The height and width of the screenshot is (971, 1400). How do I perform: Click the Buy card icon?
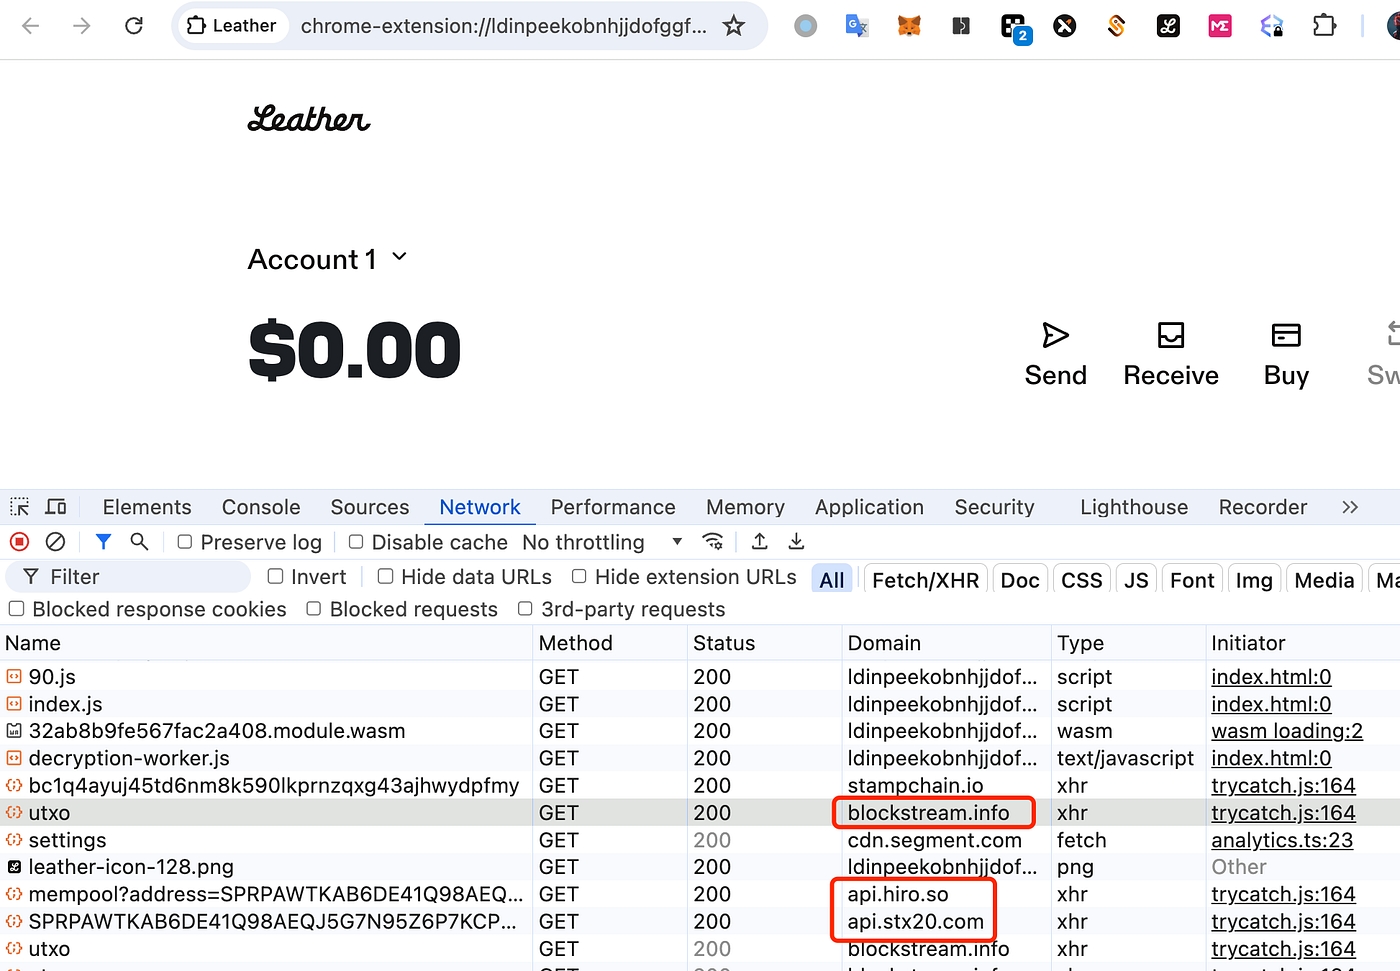(x=1285, y=335)
